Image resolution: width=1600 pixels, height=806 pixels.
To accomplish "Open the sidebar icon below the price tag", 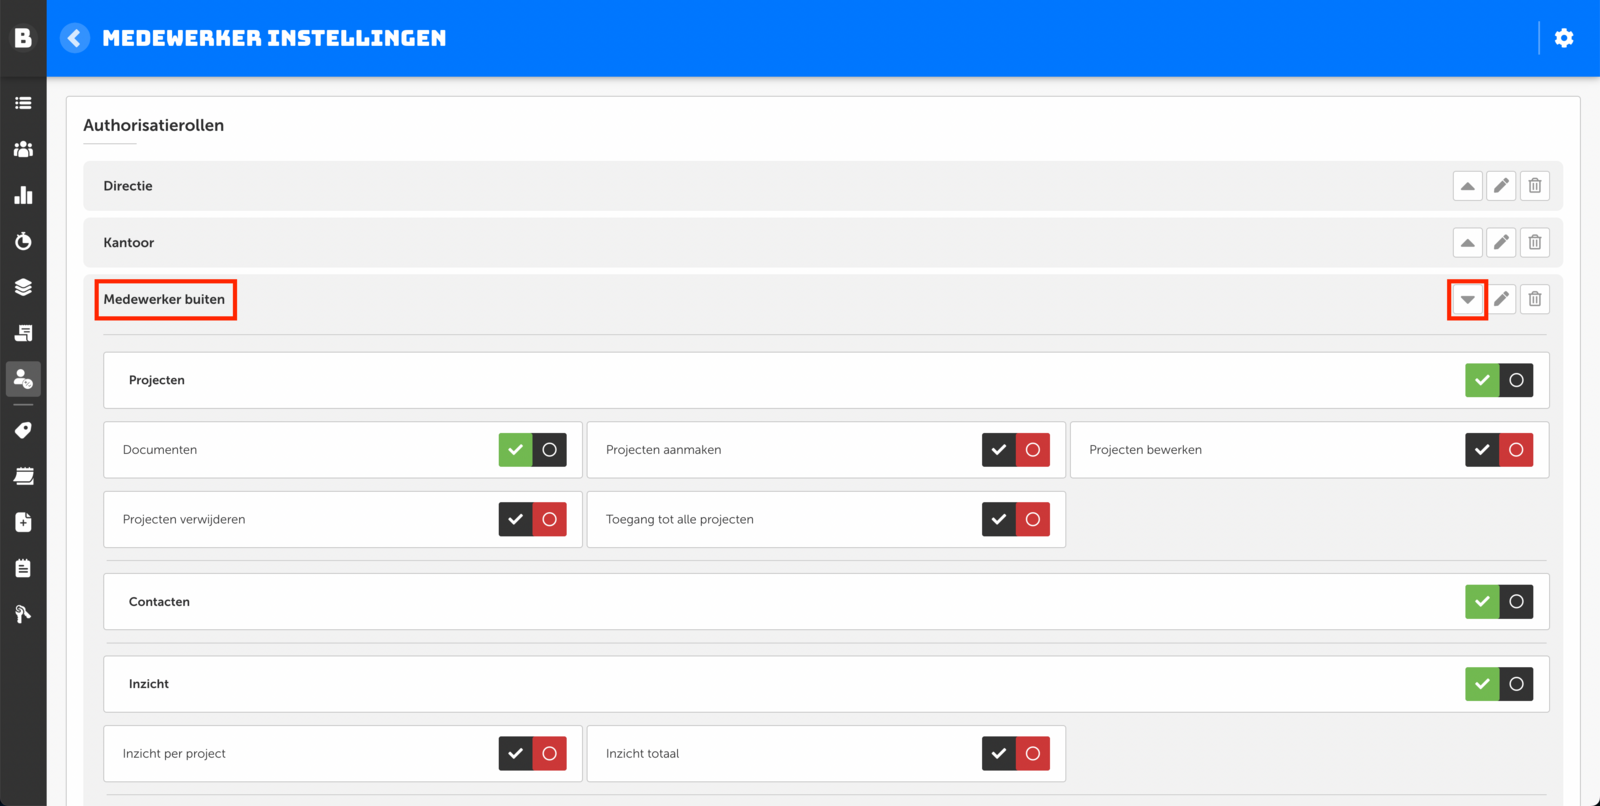I will pos(23,476).
